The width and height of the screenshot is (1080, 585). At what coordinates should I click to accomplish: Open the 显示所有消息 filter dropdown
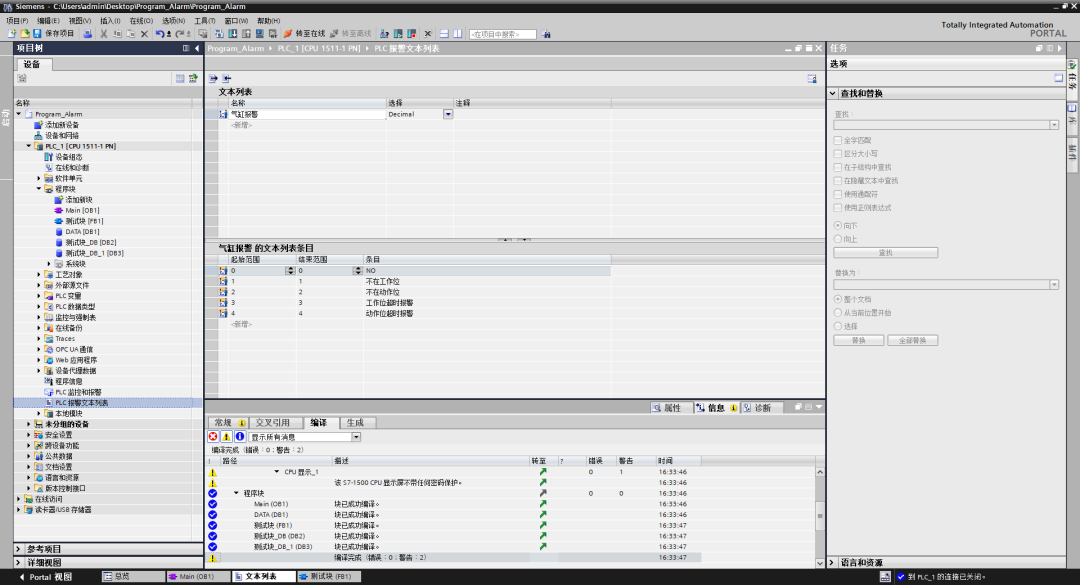[356, 437]
